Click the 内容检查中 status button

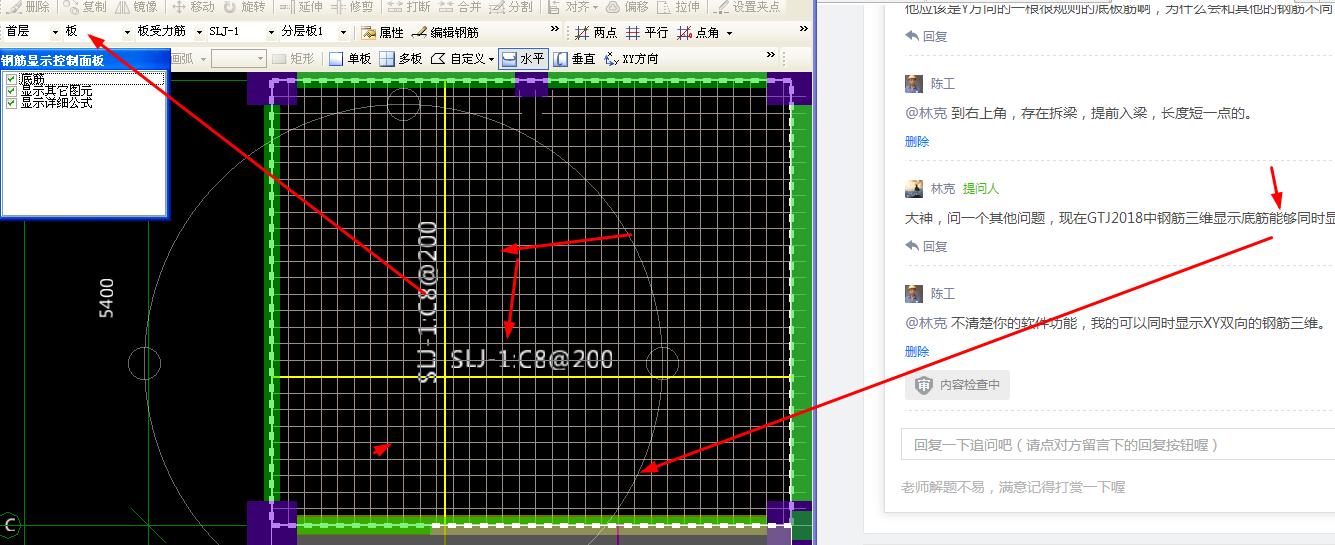tap(957, 385)
